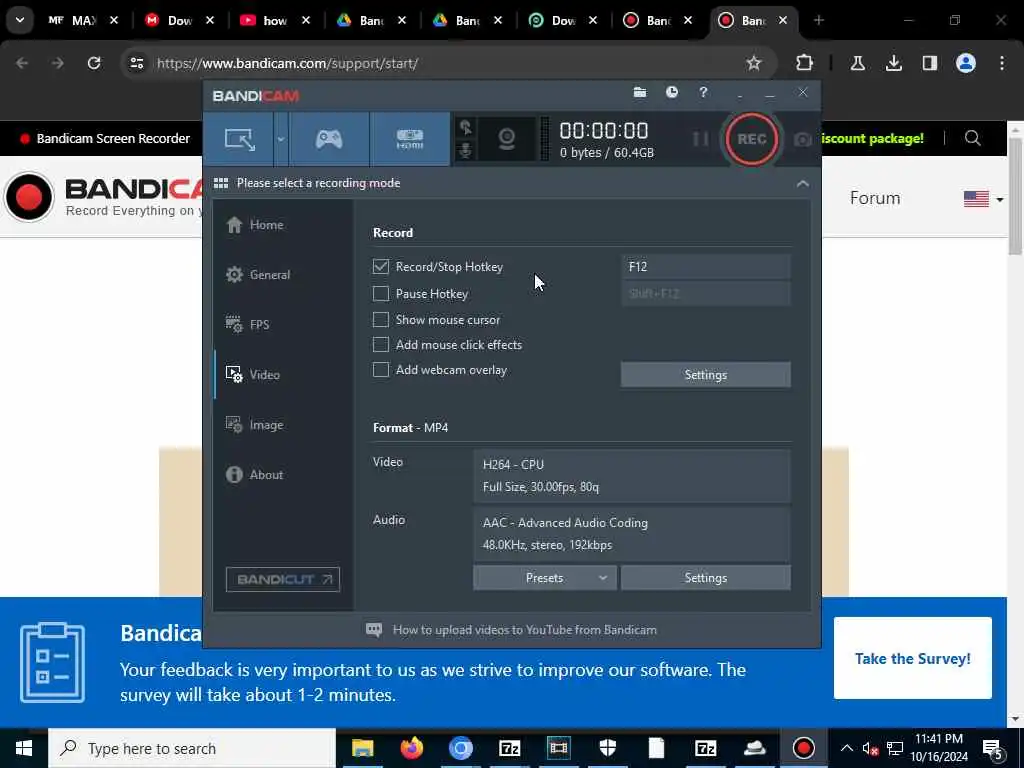
Task: Open scheduled recording clock icon
Action: pos(671,92)
